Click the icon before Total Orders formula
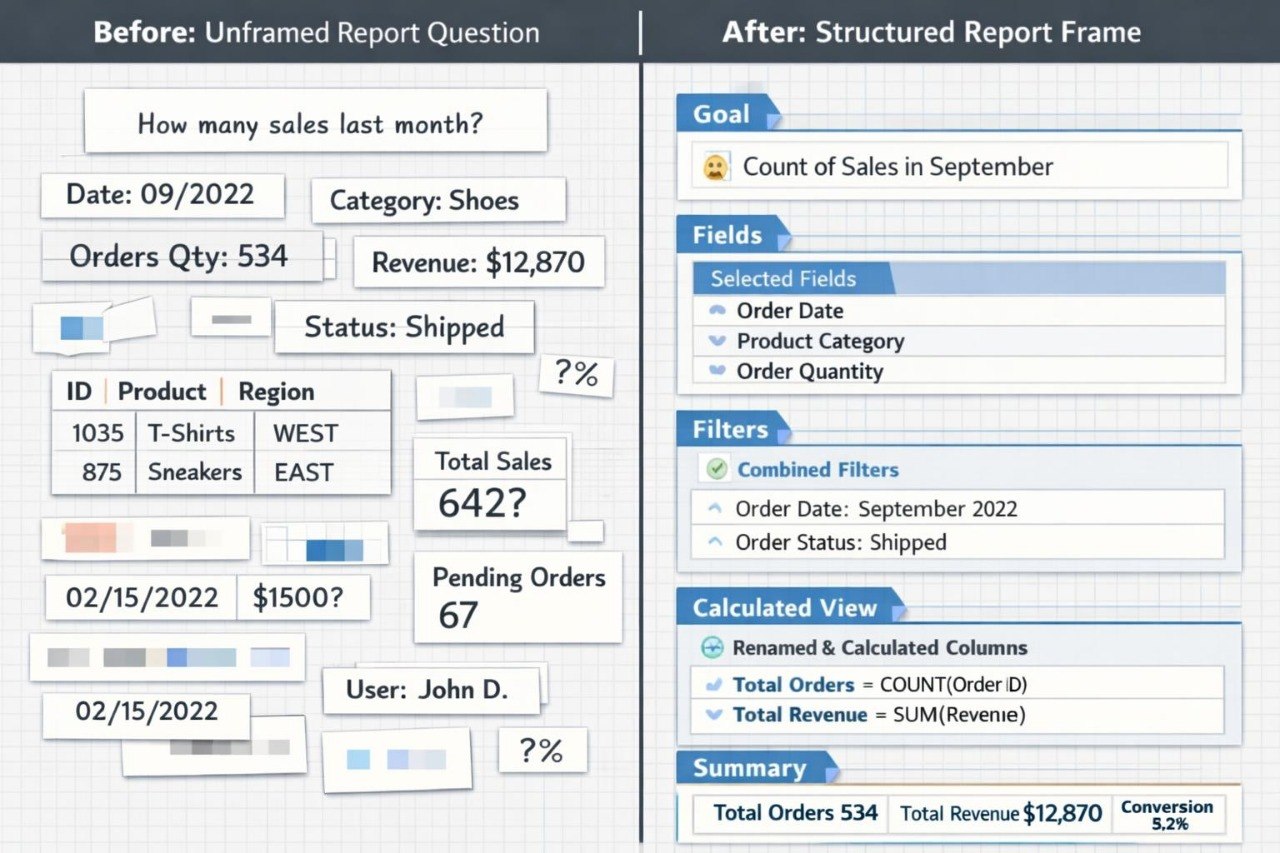The image size is (1280, 853). (714, 685)
